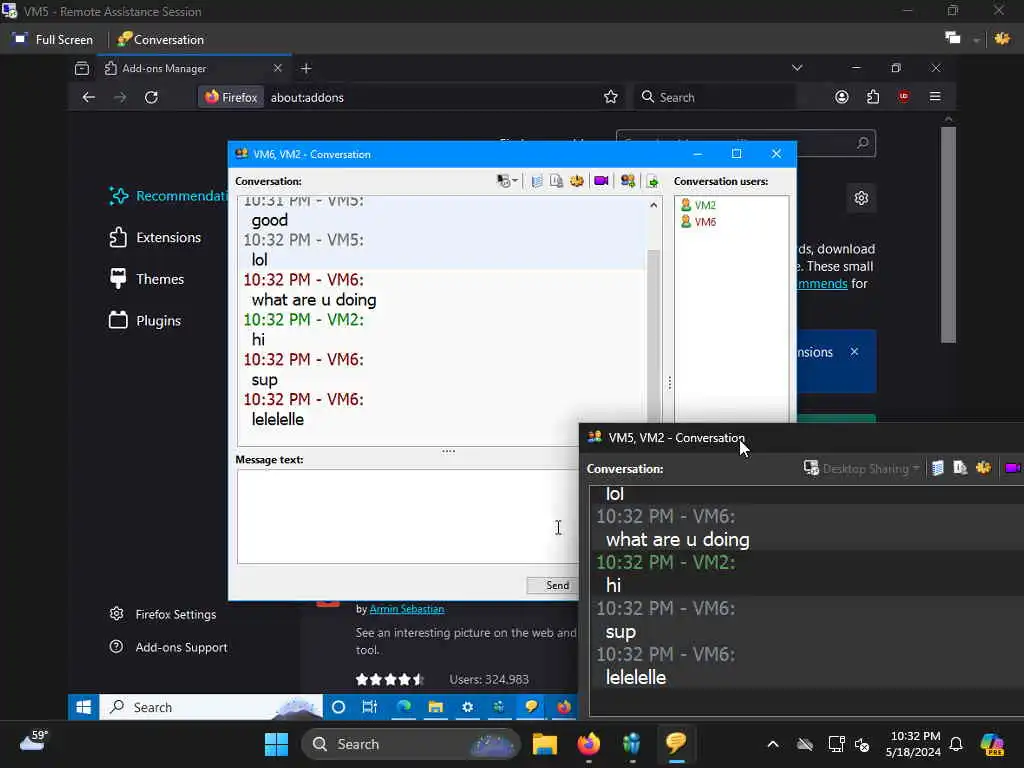The height and width of the screenshot is (768, 1024).
Task: Open File Explorer on the remote taskbar
Action: tap(436, 707)
